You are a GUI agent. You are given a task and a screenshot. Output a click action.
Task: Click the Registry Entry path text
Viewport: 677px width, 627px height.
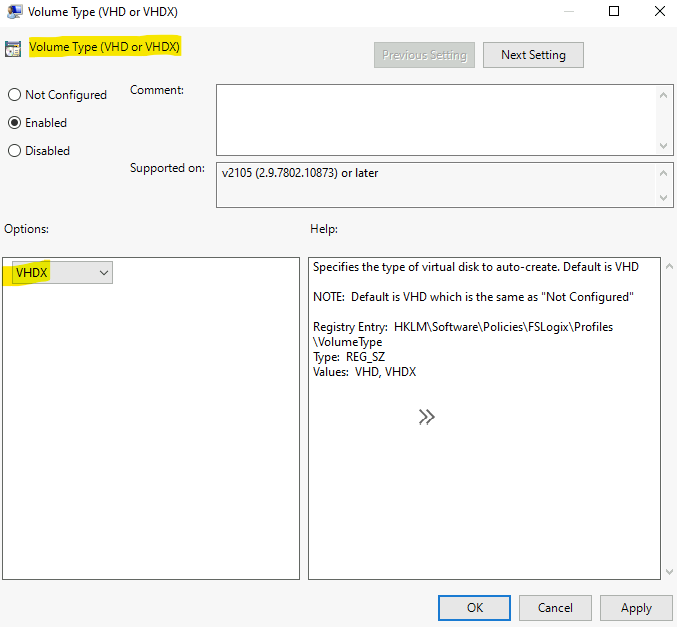(x=463, y=334)
